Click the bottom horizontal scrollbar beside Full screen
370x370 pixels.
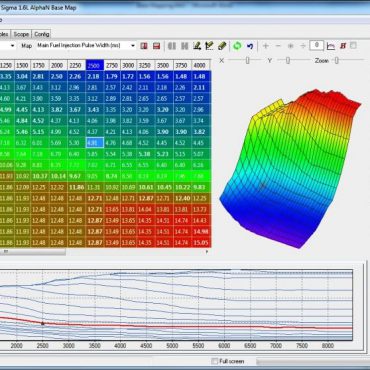313,361
